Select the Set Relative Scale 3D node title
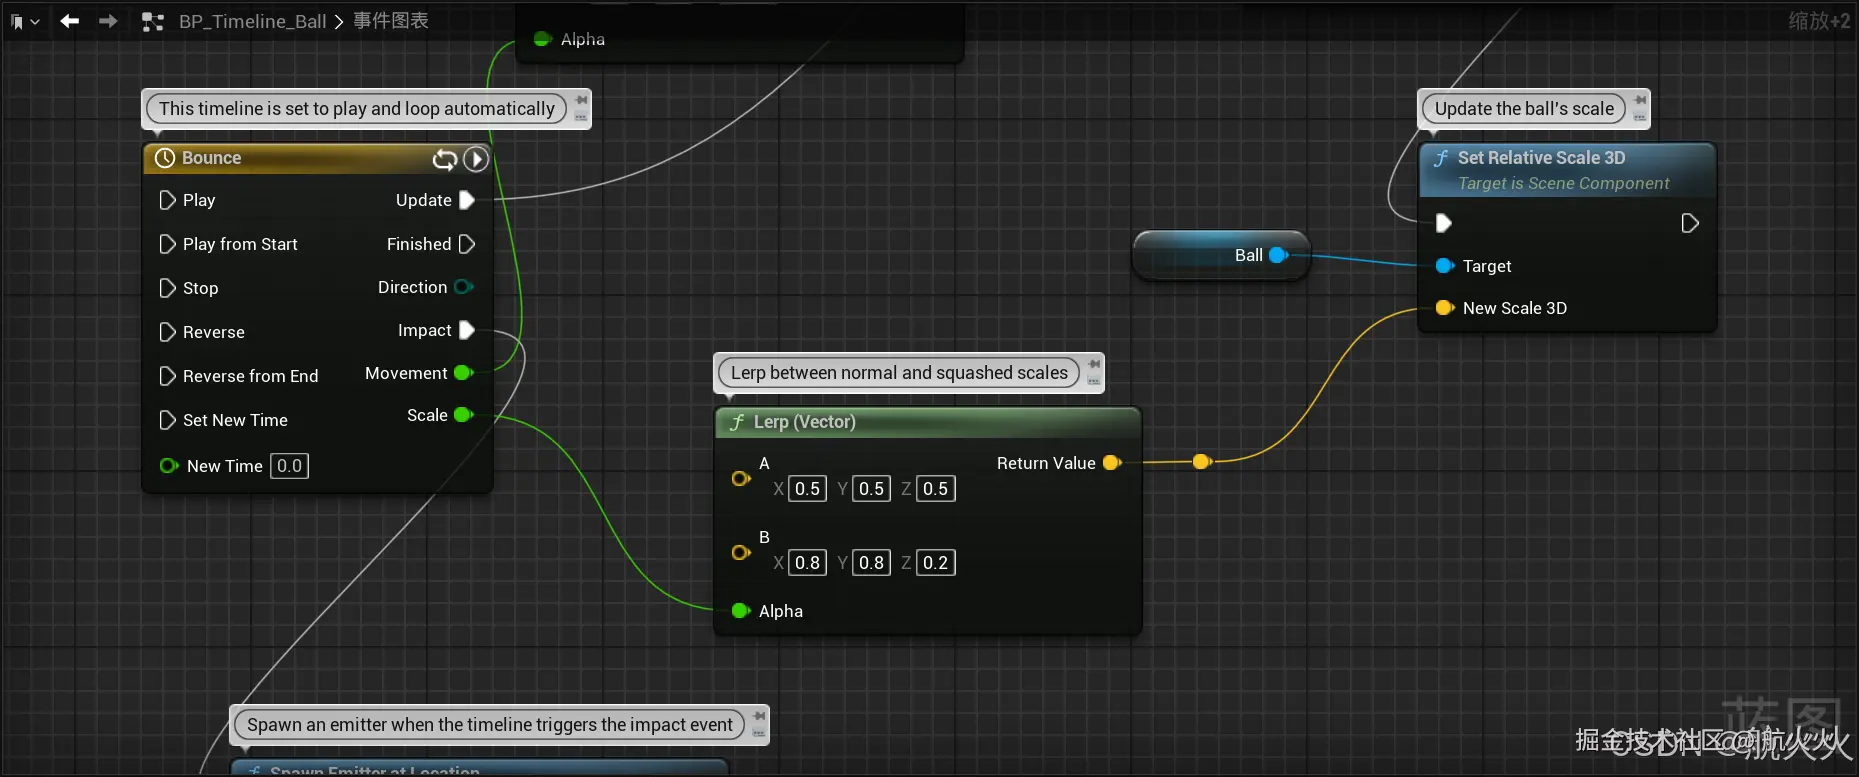Image resolution: width=1859 pixels, height=777 pixels. [x=1541, y=158]
